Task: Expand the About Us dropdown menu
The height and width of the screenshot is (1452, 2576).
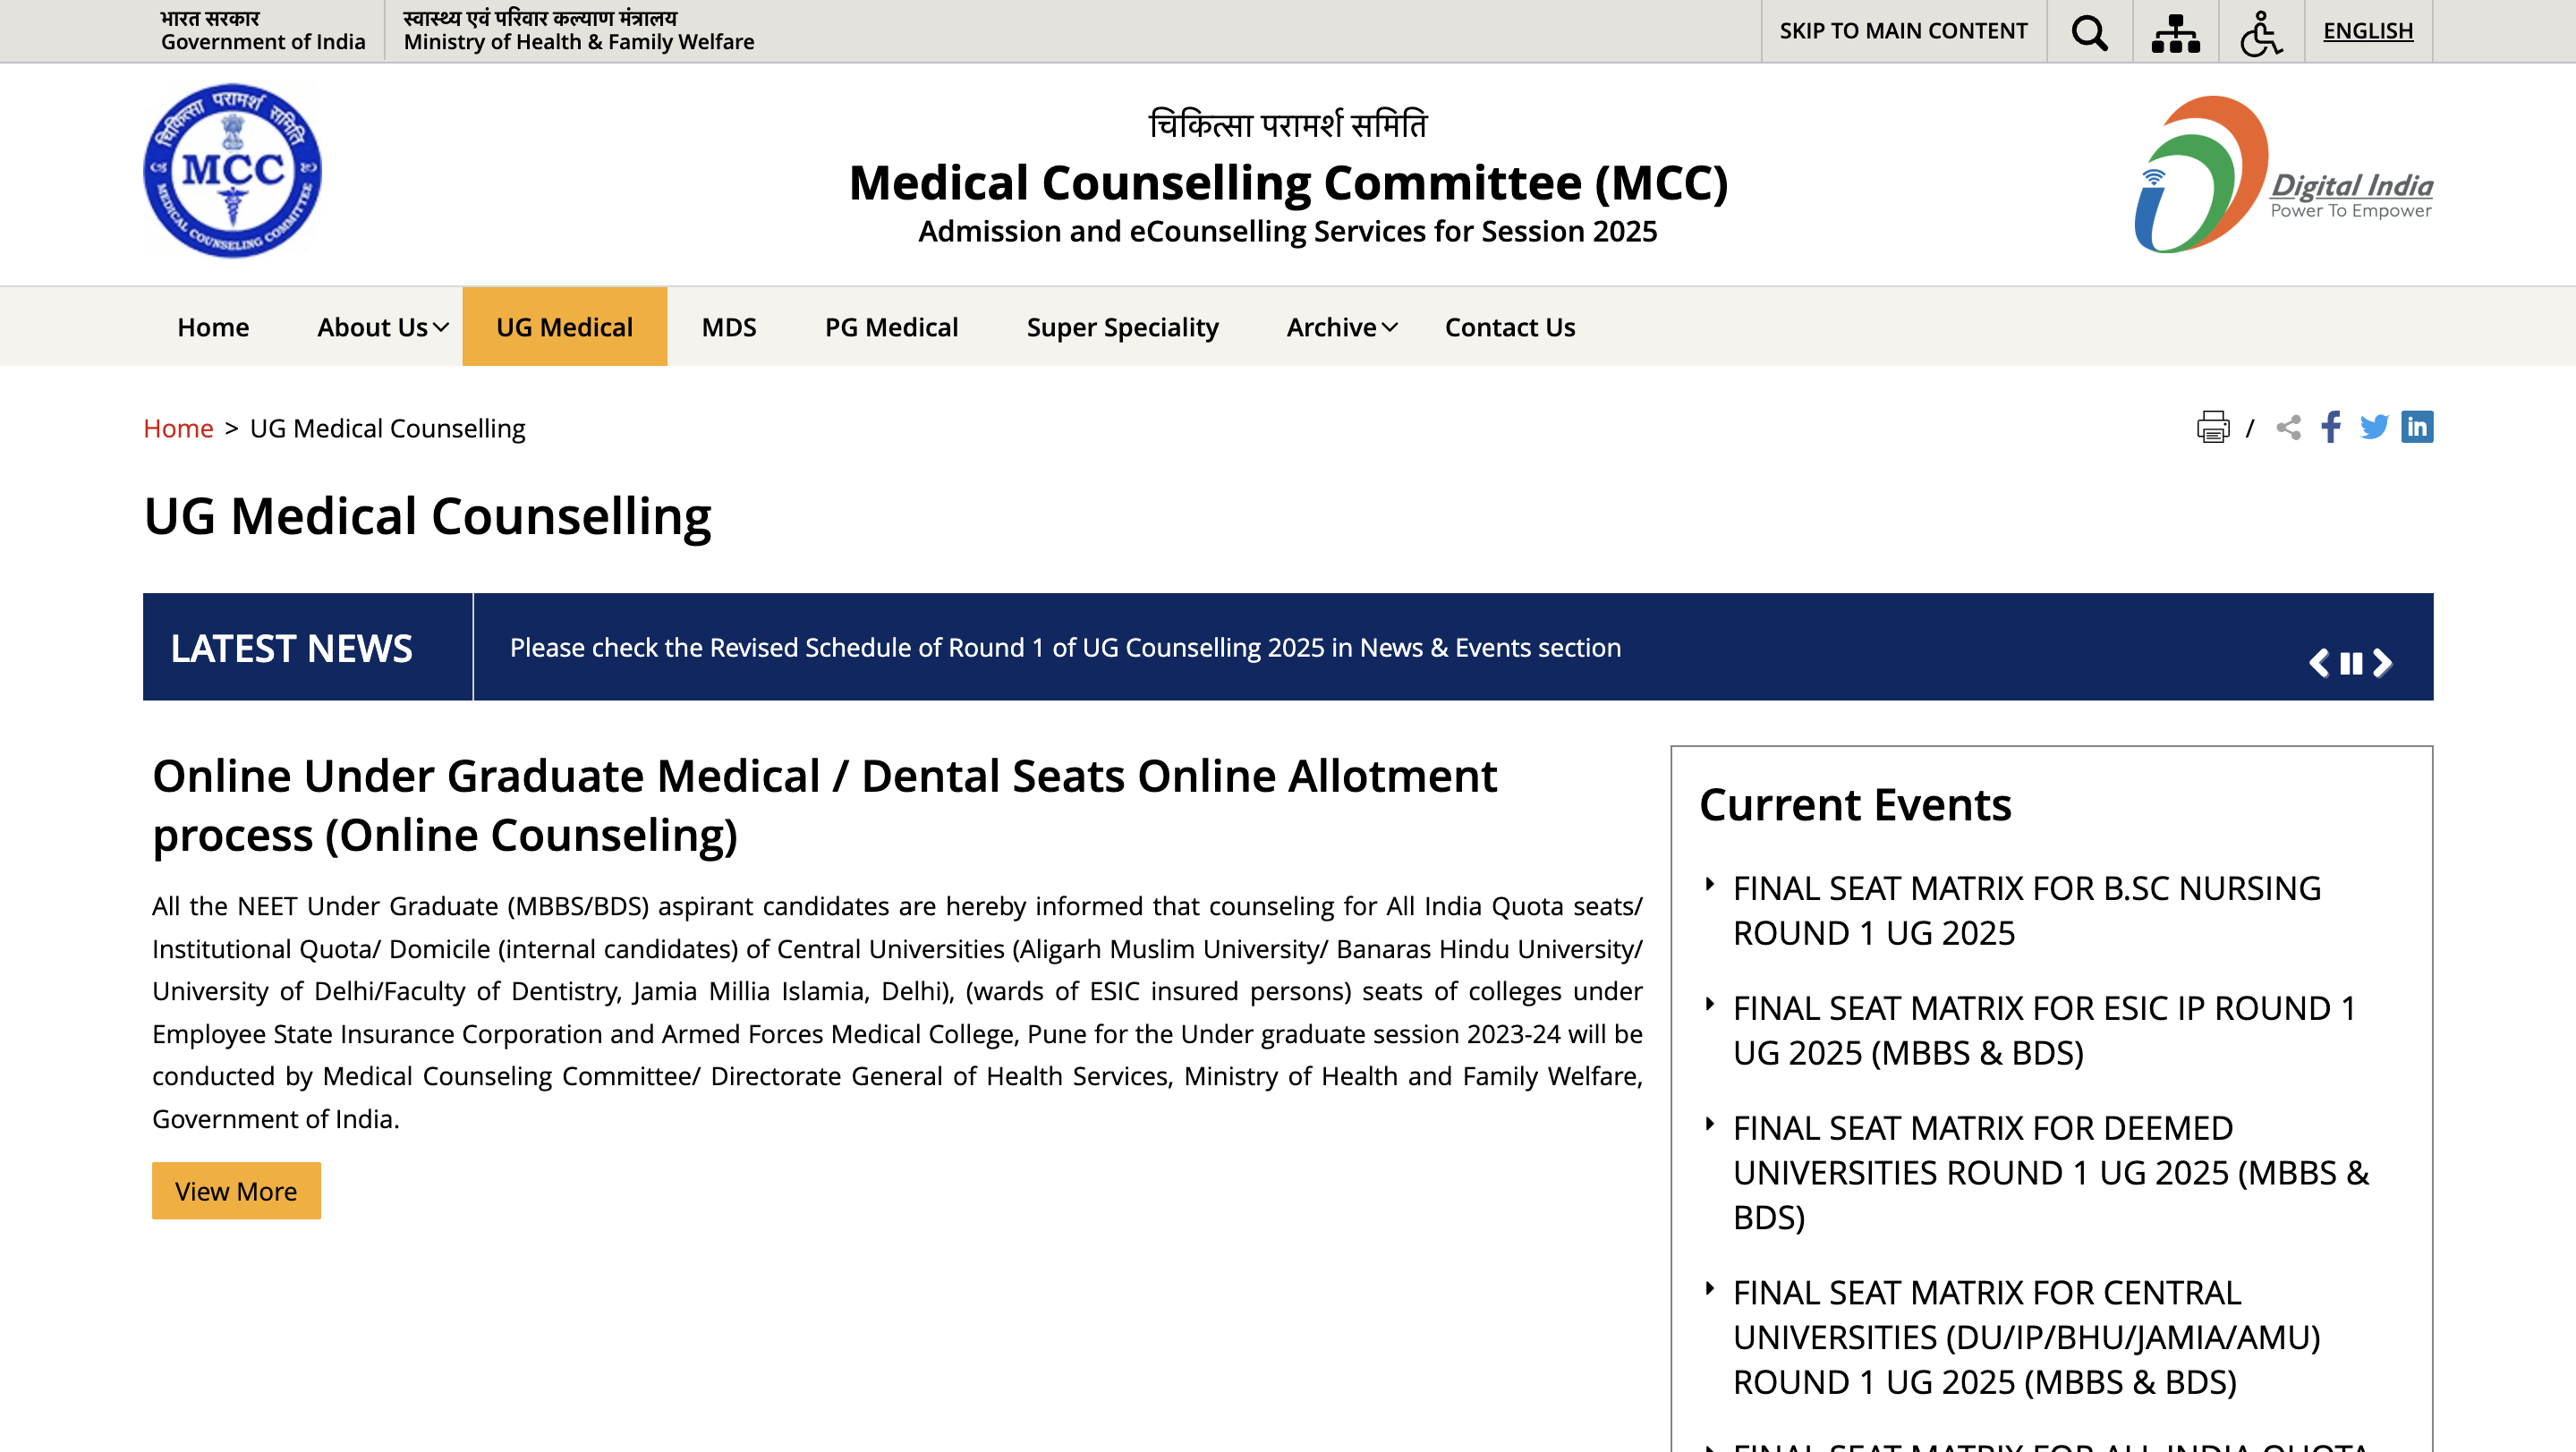Action: (382, 327)
